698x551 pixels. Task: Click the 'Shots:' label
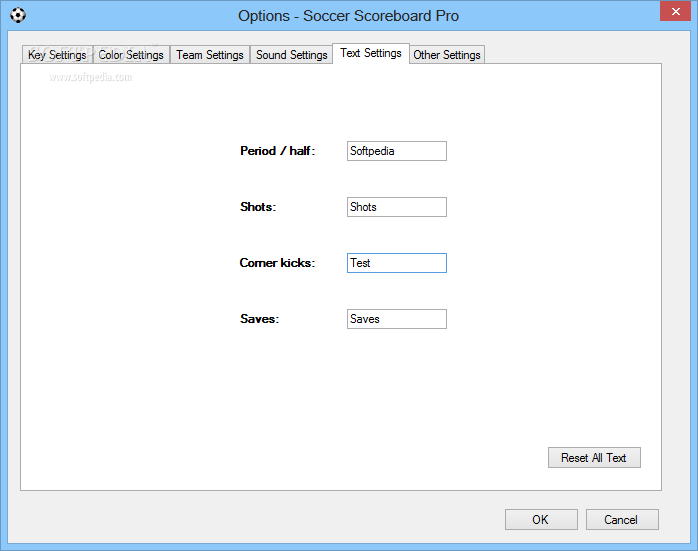[x=258, y=207]
